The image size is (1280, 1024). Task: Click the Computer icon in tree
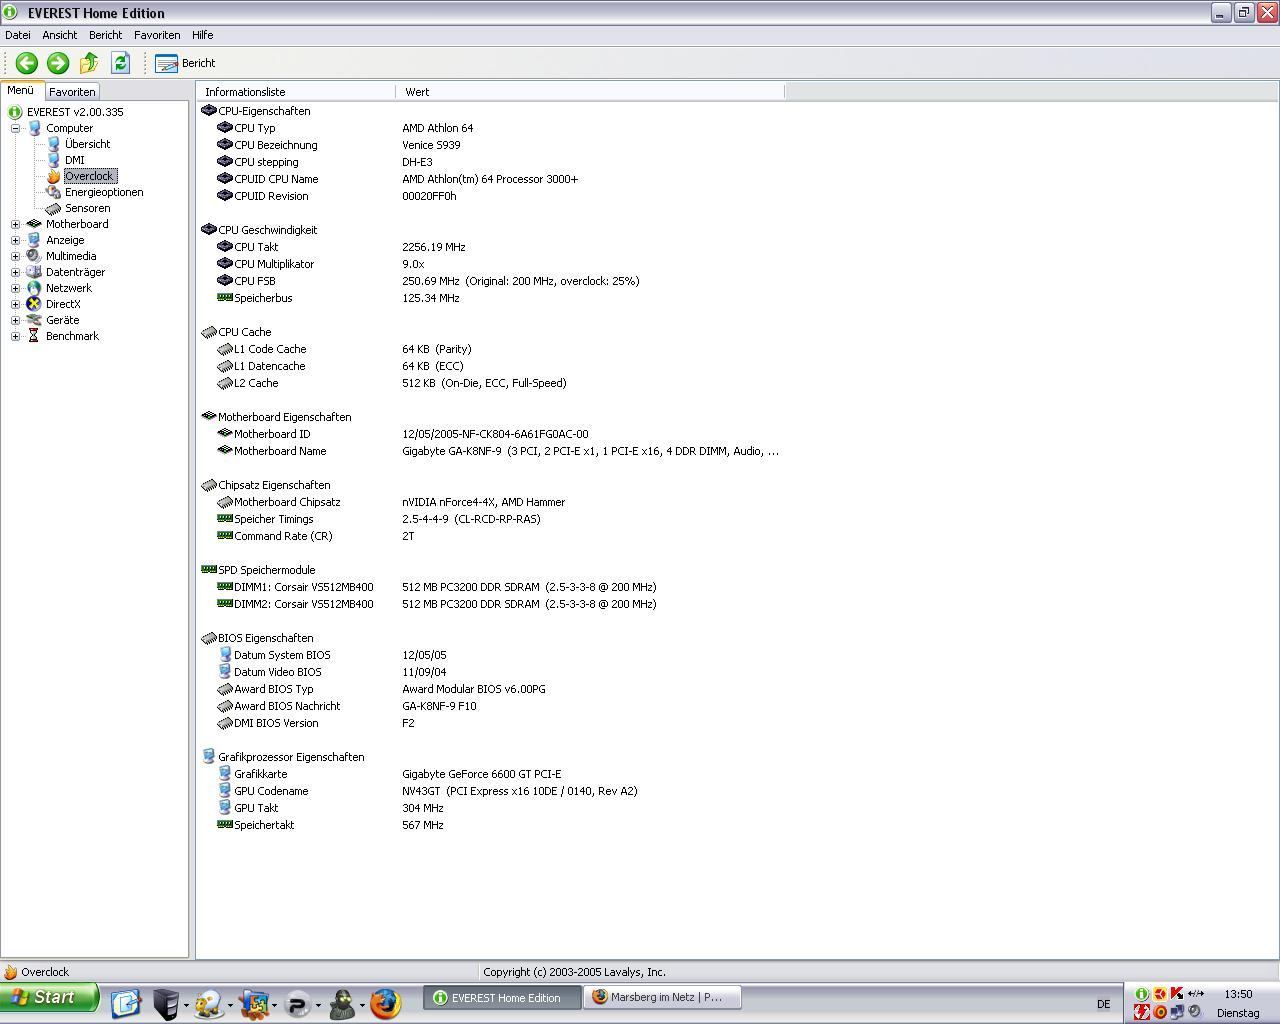(x=34, y=128)
